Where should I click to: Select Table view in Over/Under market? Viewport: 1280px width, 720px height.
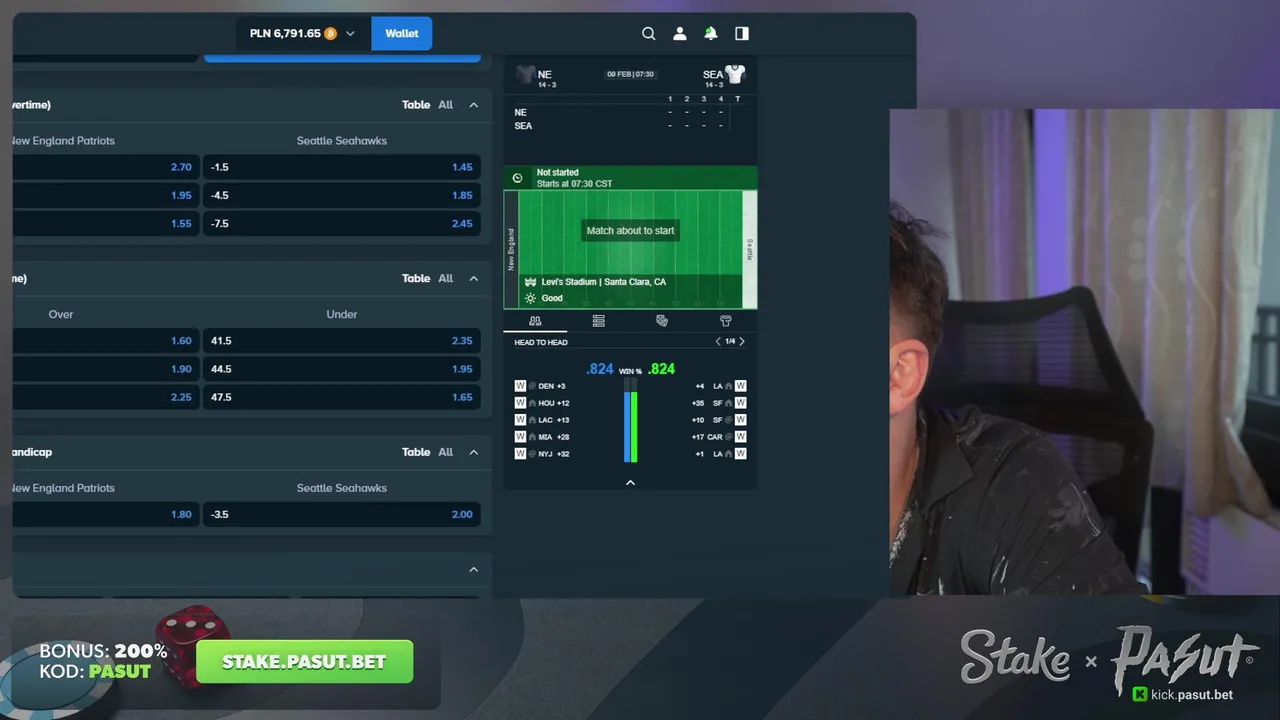[x=416, y=279]
